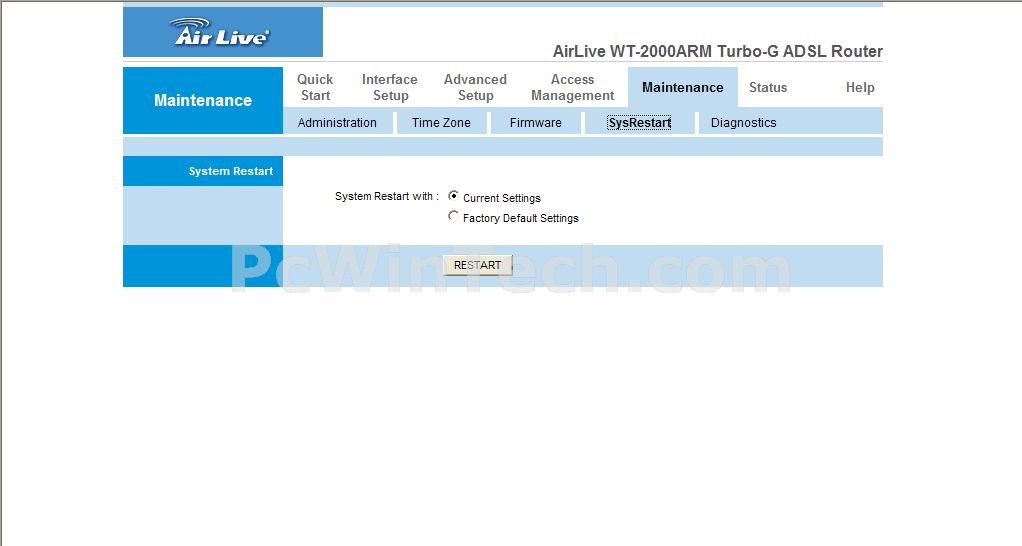Go to the Firmware submenu
This screenshot has width=1022, height=546.
click(536, 122)
